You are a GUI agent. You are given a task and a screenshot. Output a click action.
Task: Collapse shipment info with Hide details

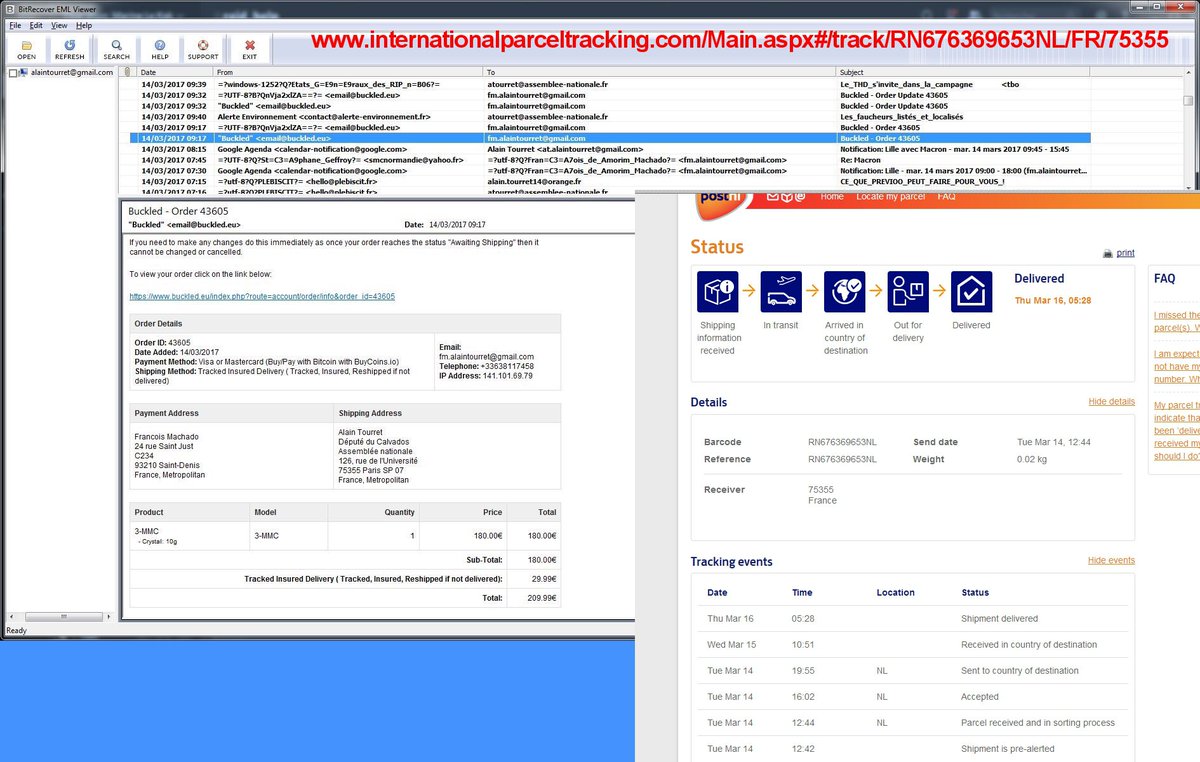1111,401
